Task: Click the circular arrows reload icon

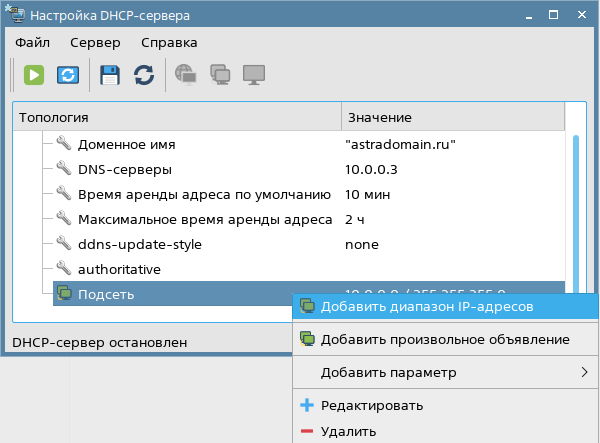Action: coord(144,75)
